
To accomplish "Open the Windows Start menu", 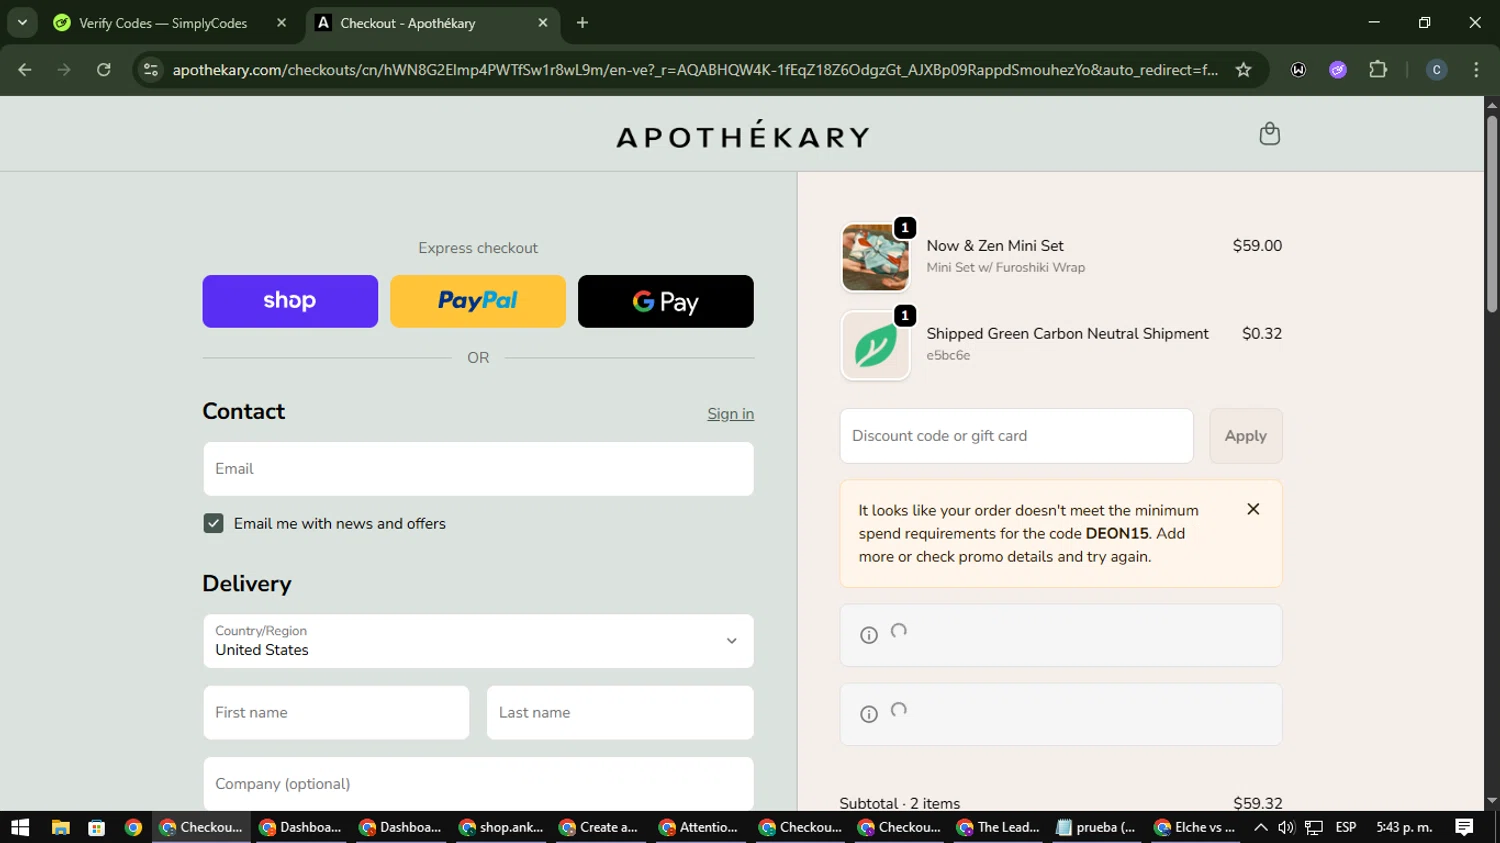I will click(20, 827).
